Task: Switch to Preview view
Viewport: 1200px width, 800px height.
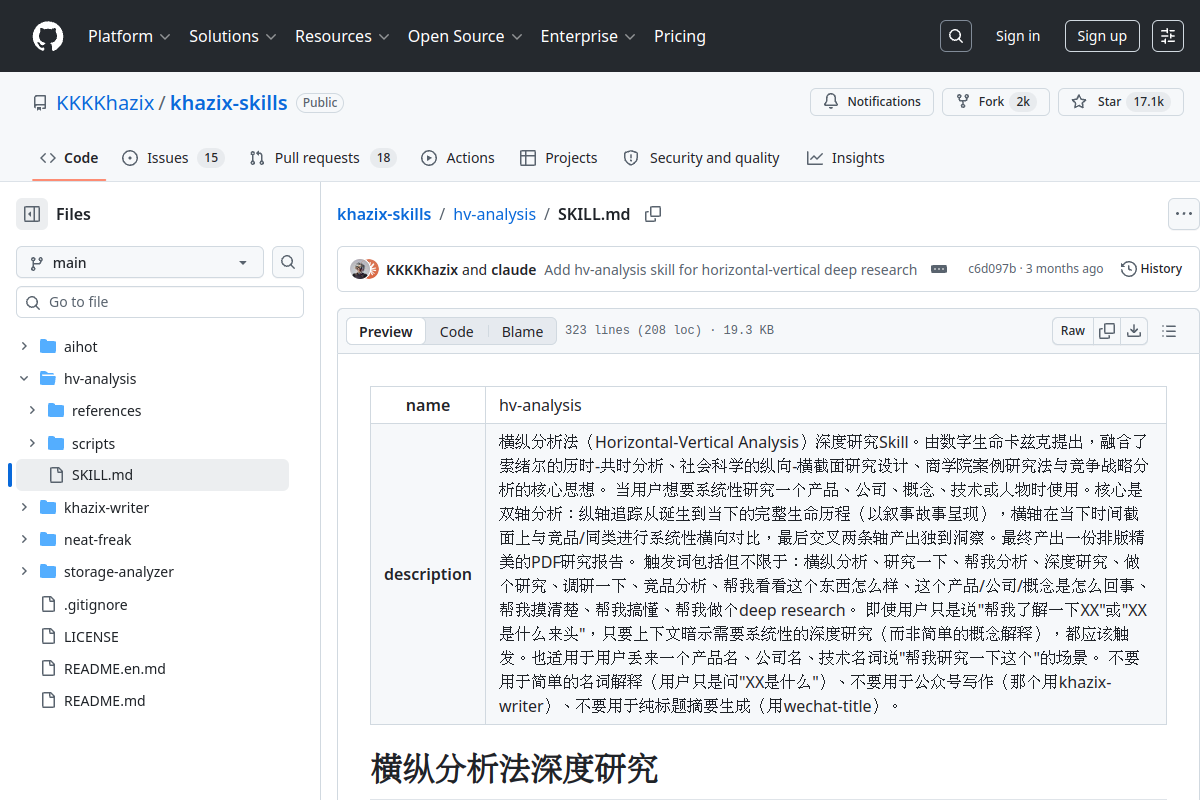Action: [386, 332]
